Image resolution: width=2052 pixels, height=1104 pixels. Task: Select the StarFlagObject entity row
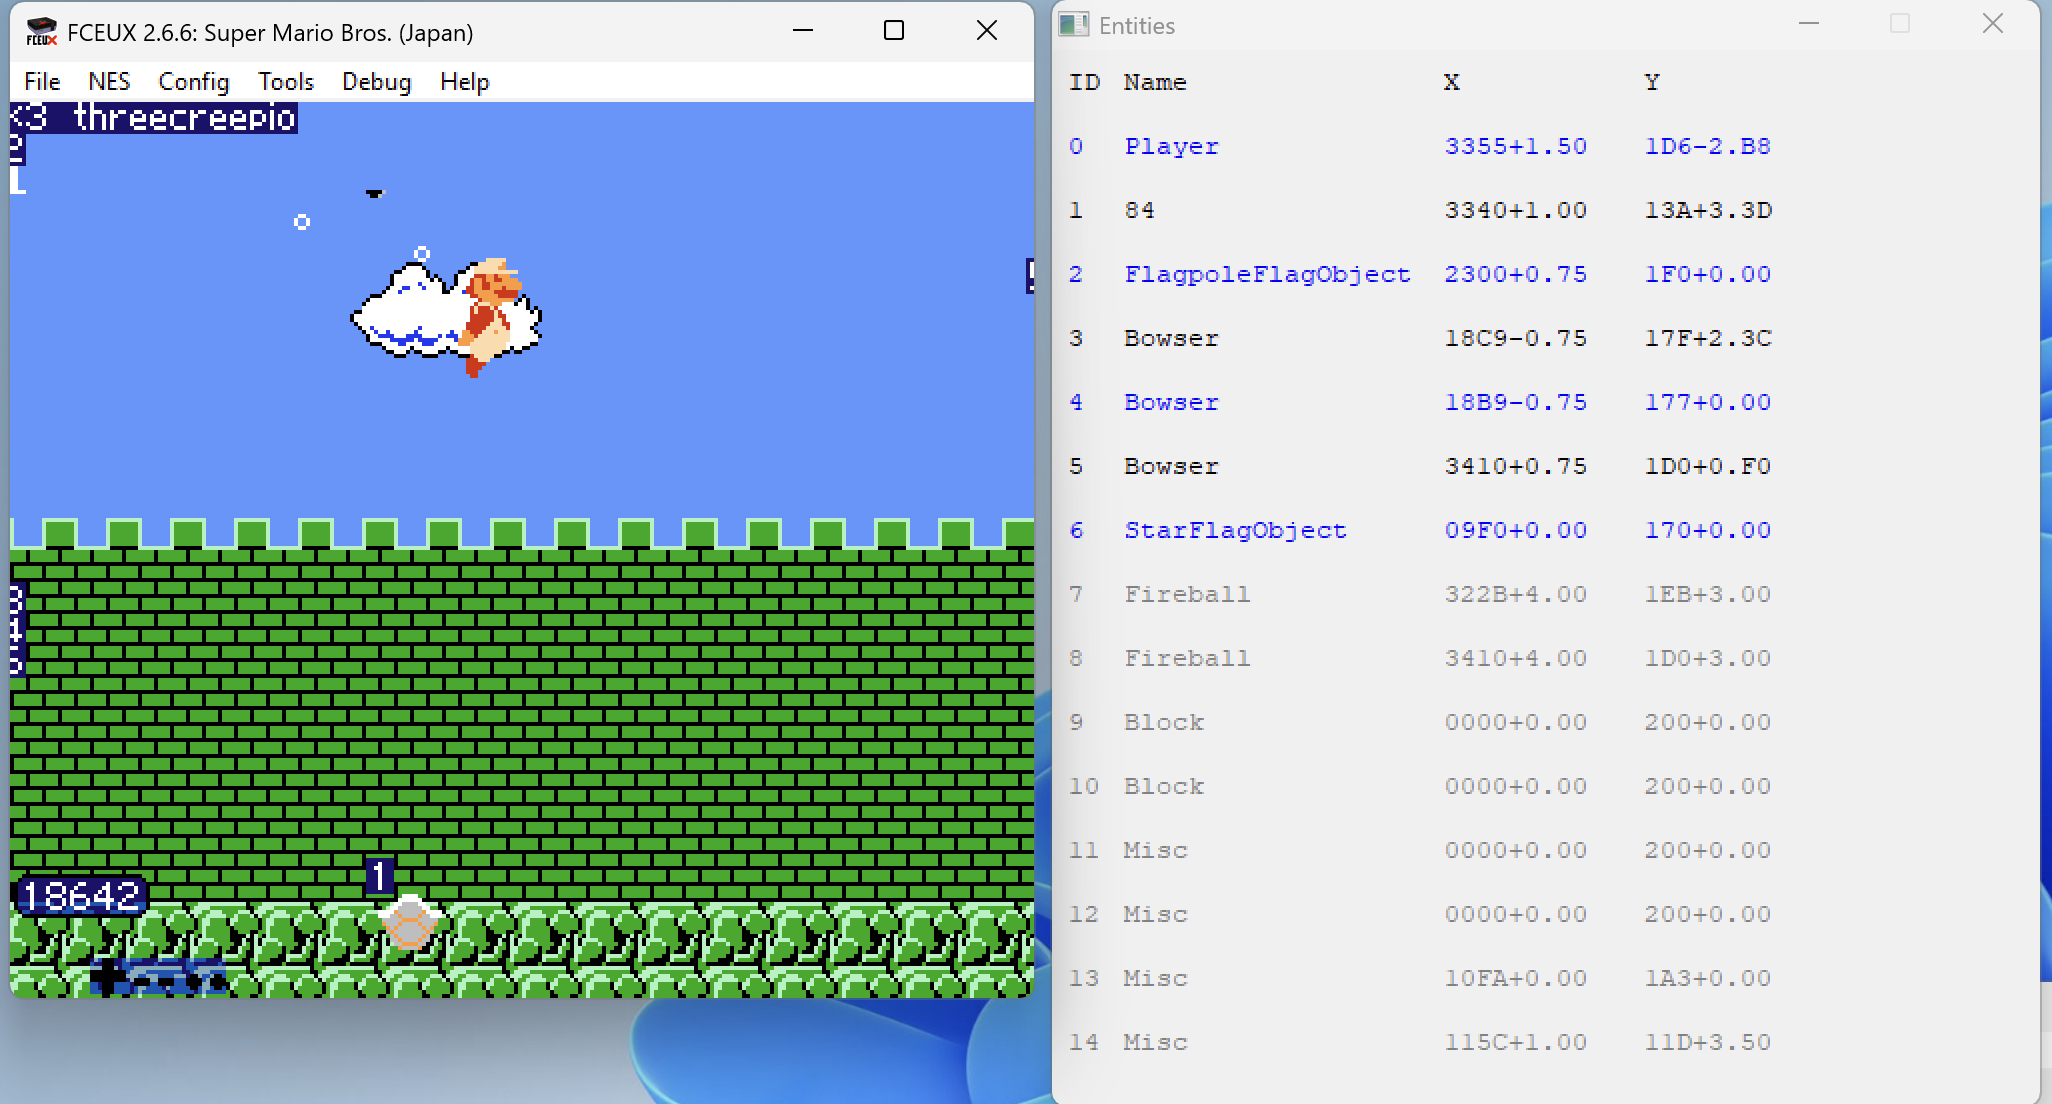(x=1235, y=531)
